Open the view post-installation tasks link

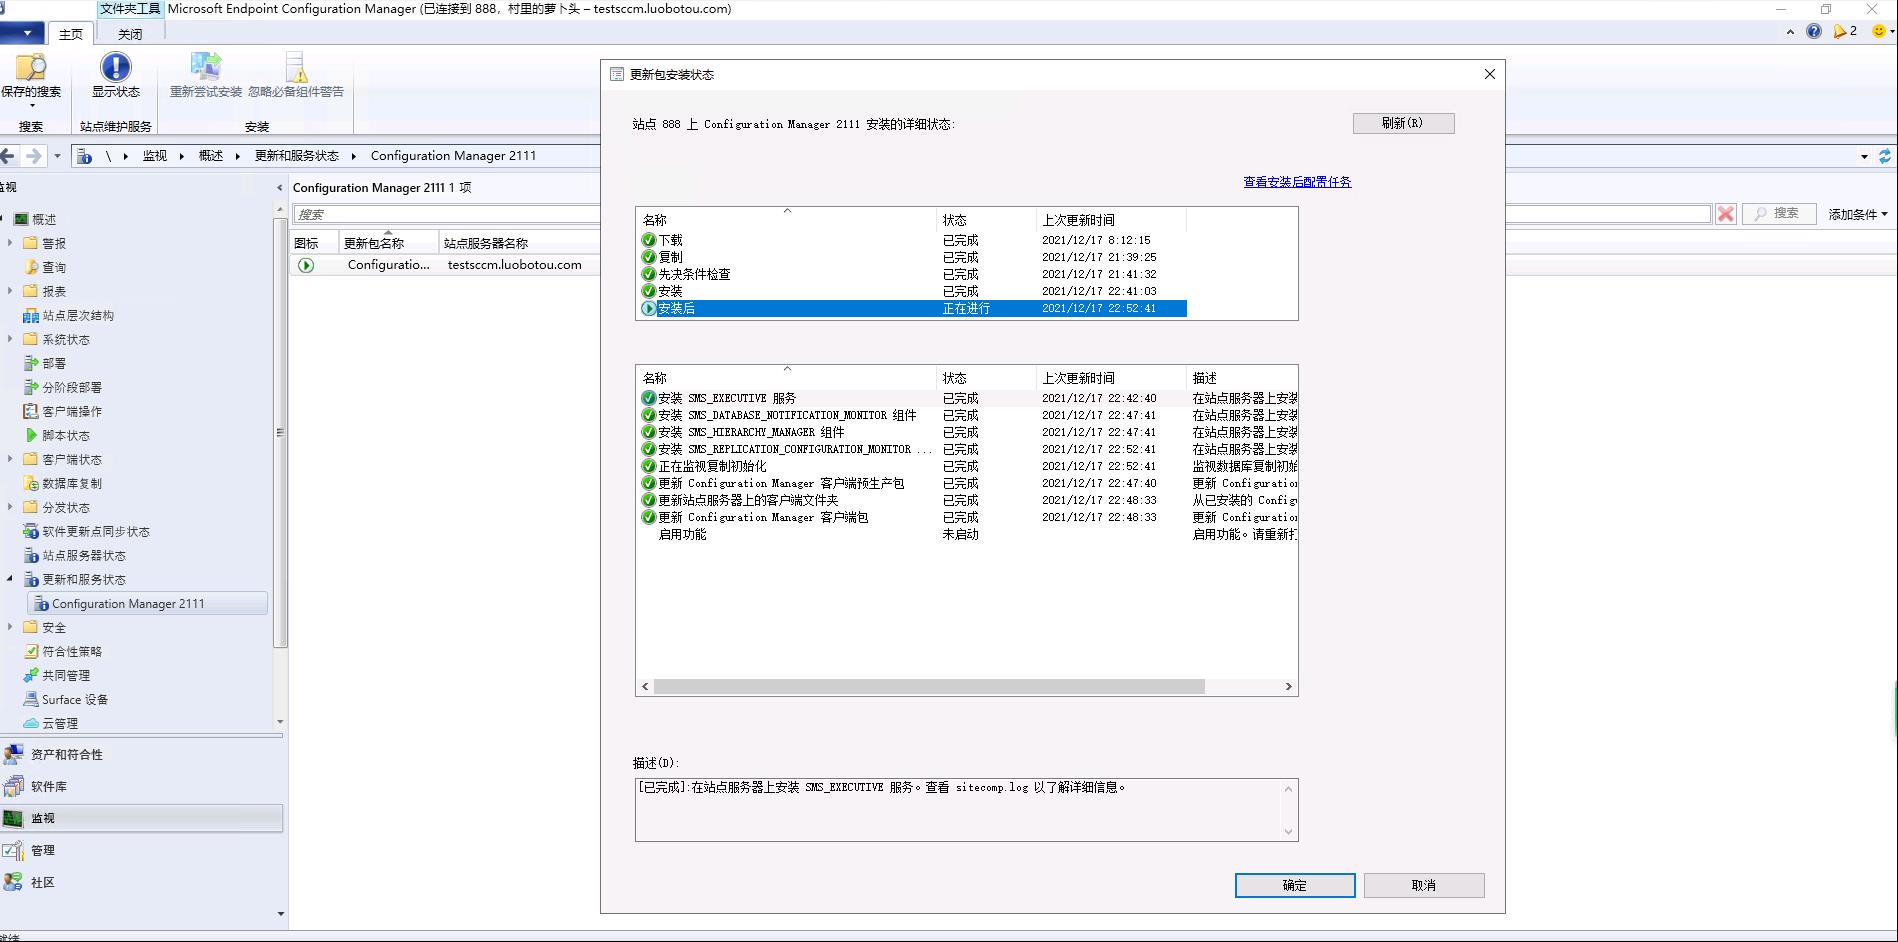point(1297,182)
